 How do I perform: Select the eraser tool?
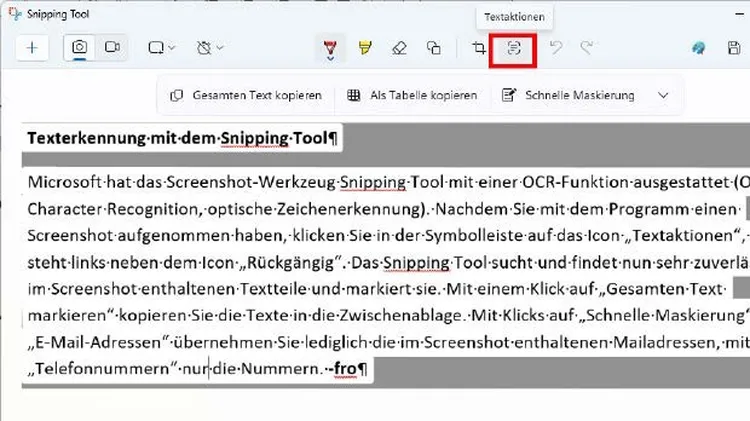coord(399,48)
